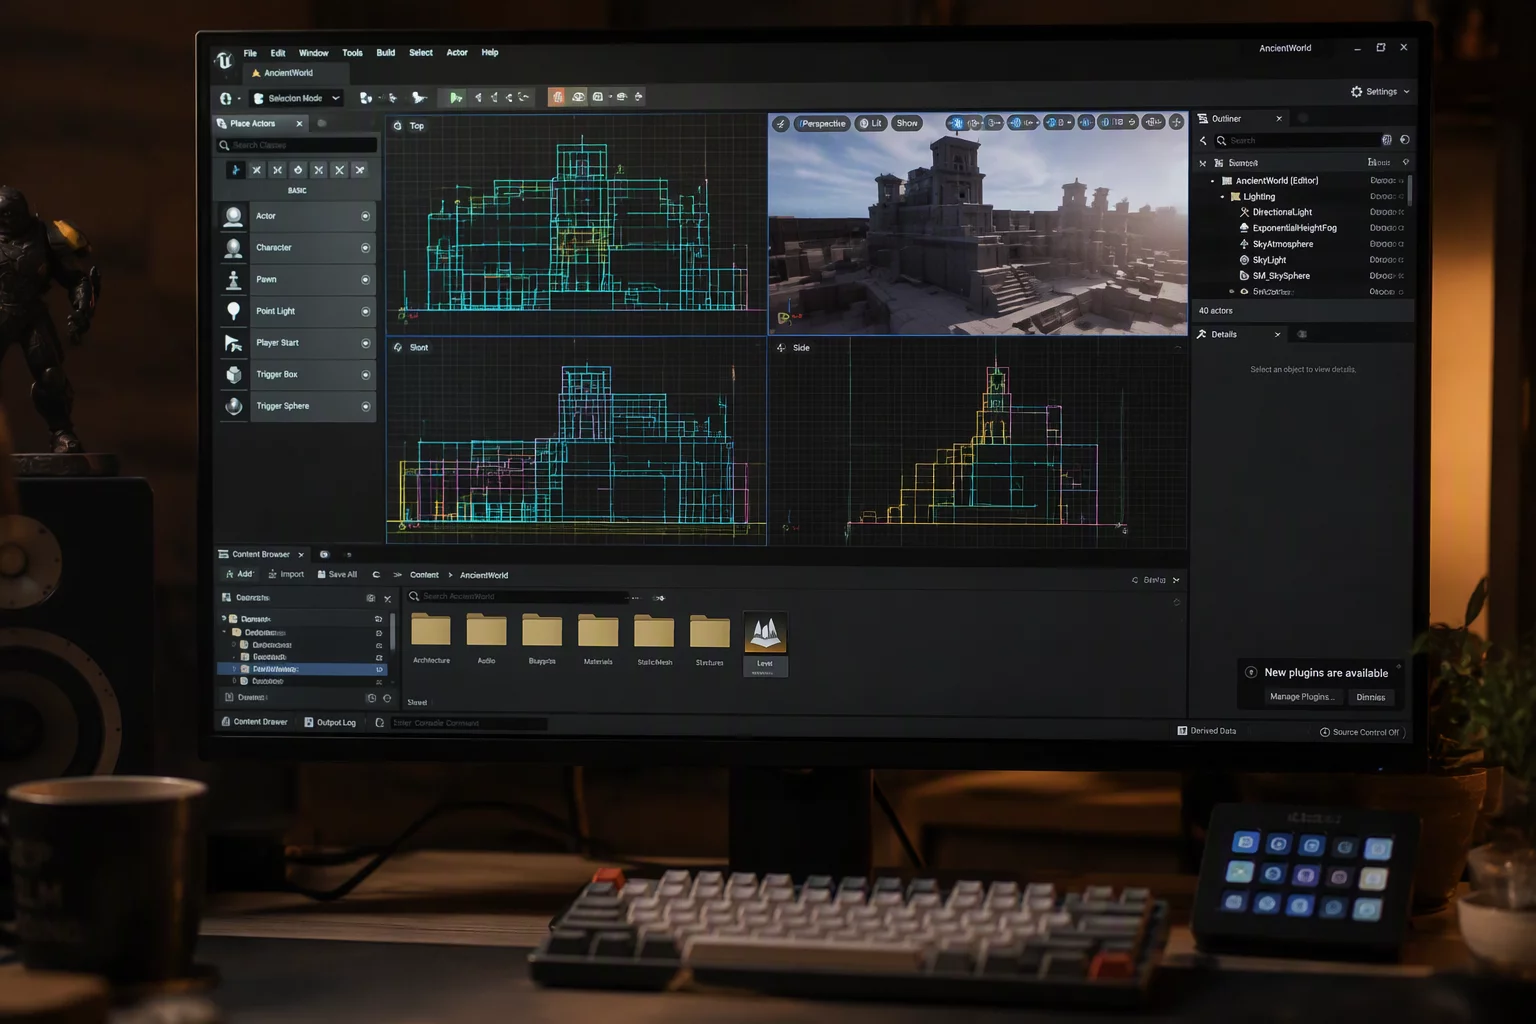Viewport: 1536px width, 1024px height.
Task: Click the Derived Data status bar icon
Action: 1182,731
